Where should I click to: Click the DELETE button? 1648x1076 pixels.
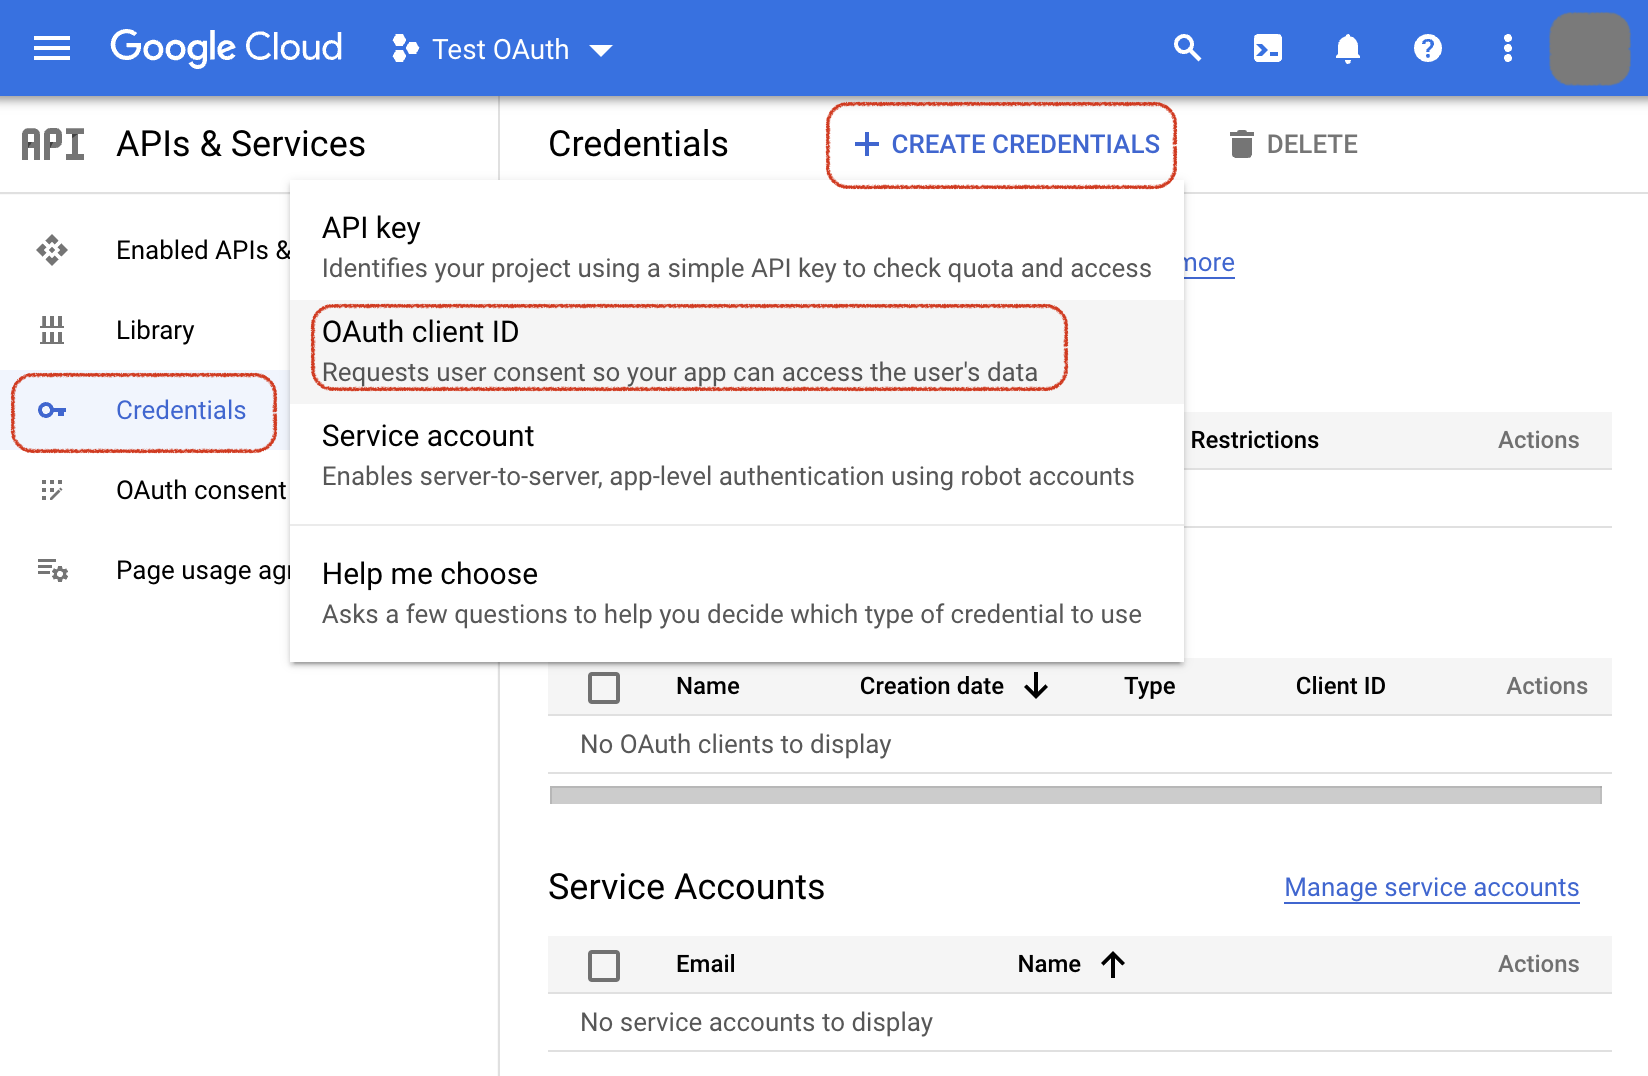(x=1294, y=144)
